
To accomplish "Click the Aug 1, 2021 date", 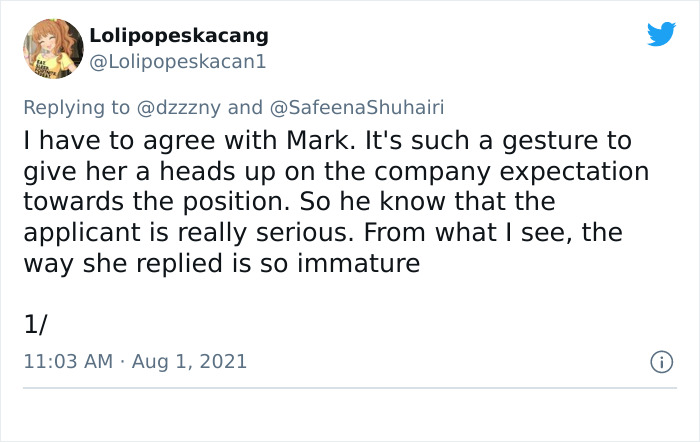I will [189, 361].
